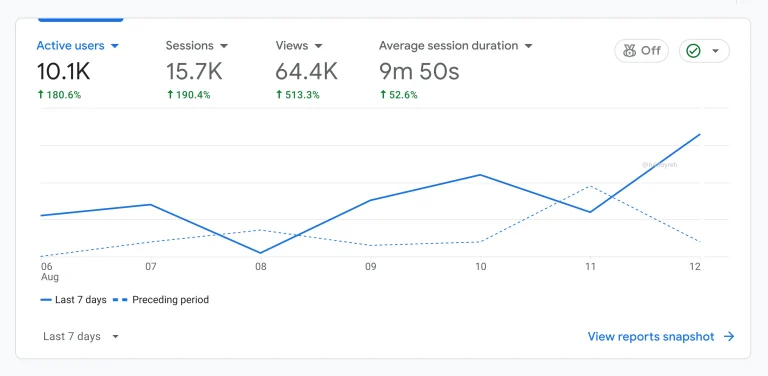The height and width of the screenshot is (376, 768).
Task: Click the 15.7K sessions value
Action: pos(194,71)
